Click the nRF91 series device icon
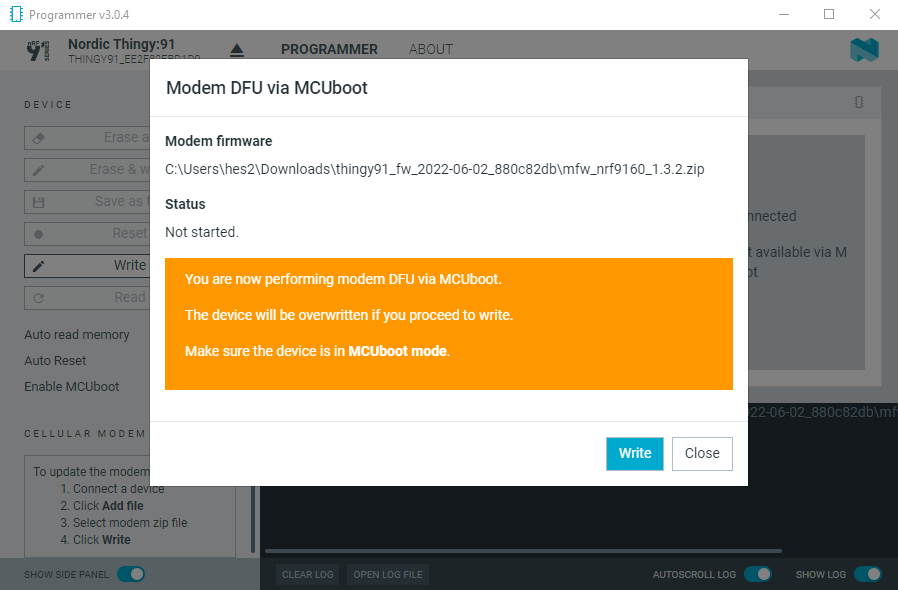The height and width of the screenshot is (590, 898). (x=38, y=50)
